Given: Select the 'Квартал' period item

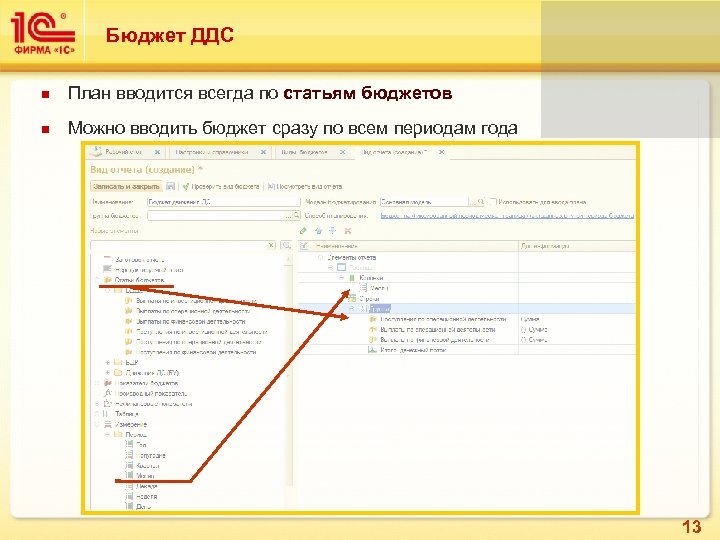Looking at the screenshot, I should (x=147, y=466).
